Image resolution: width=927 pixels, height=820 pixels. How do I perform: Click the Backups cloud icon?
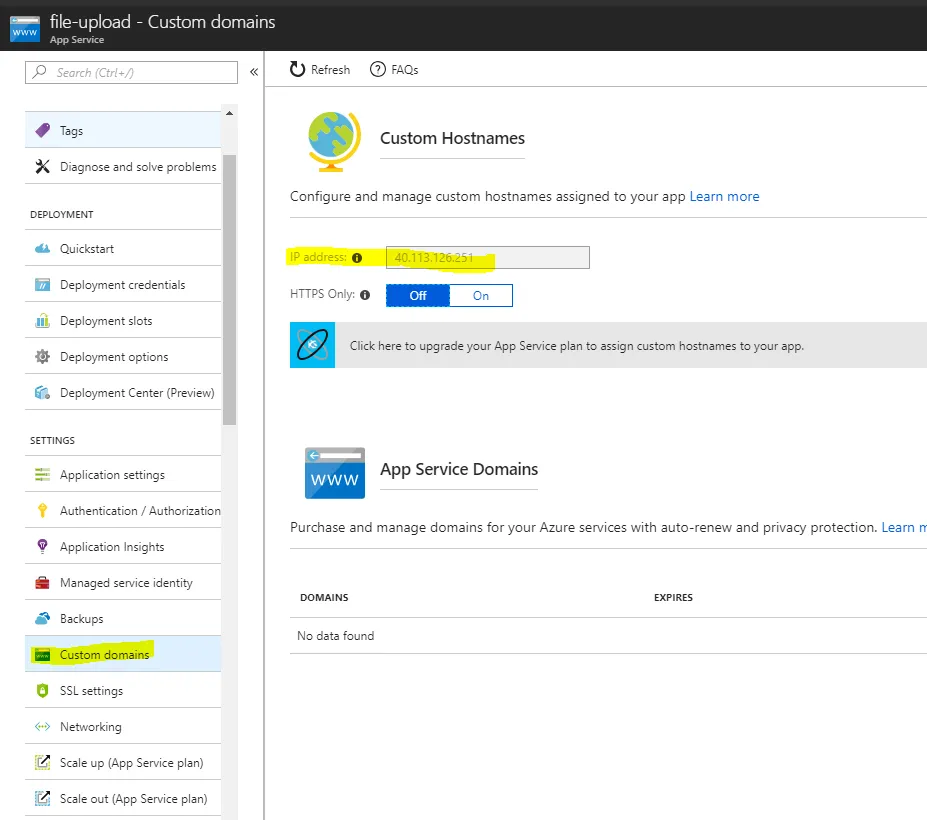tap(43, 619)
